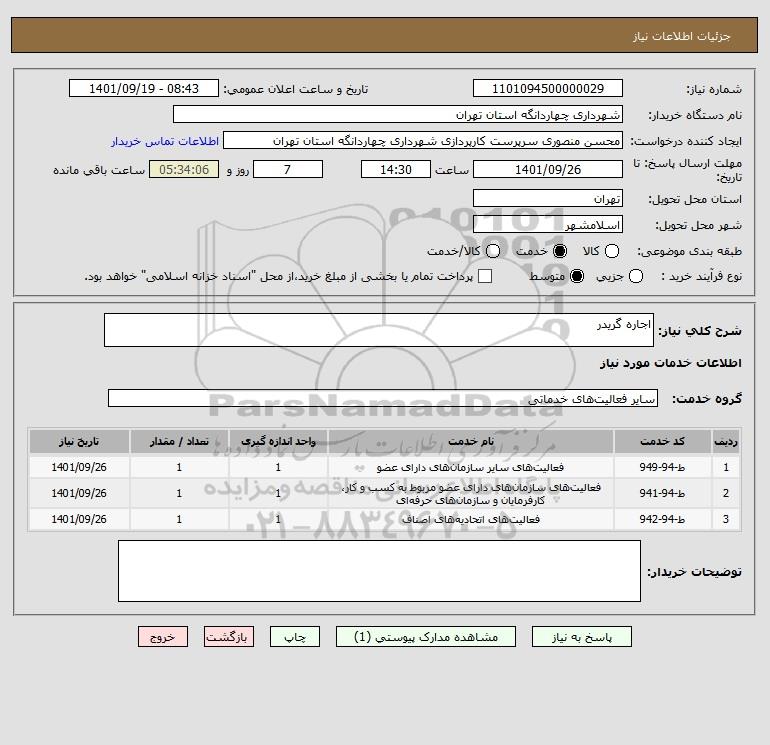Click the remaining days field 7
Screen dimensions: 770x745
pos(288,169)
